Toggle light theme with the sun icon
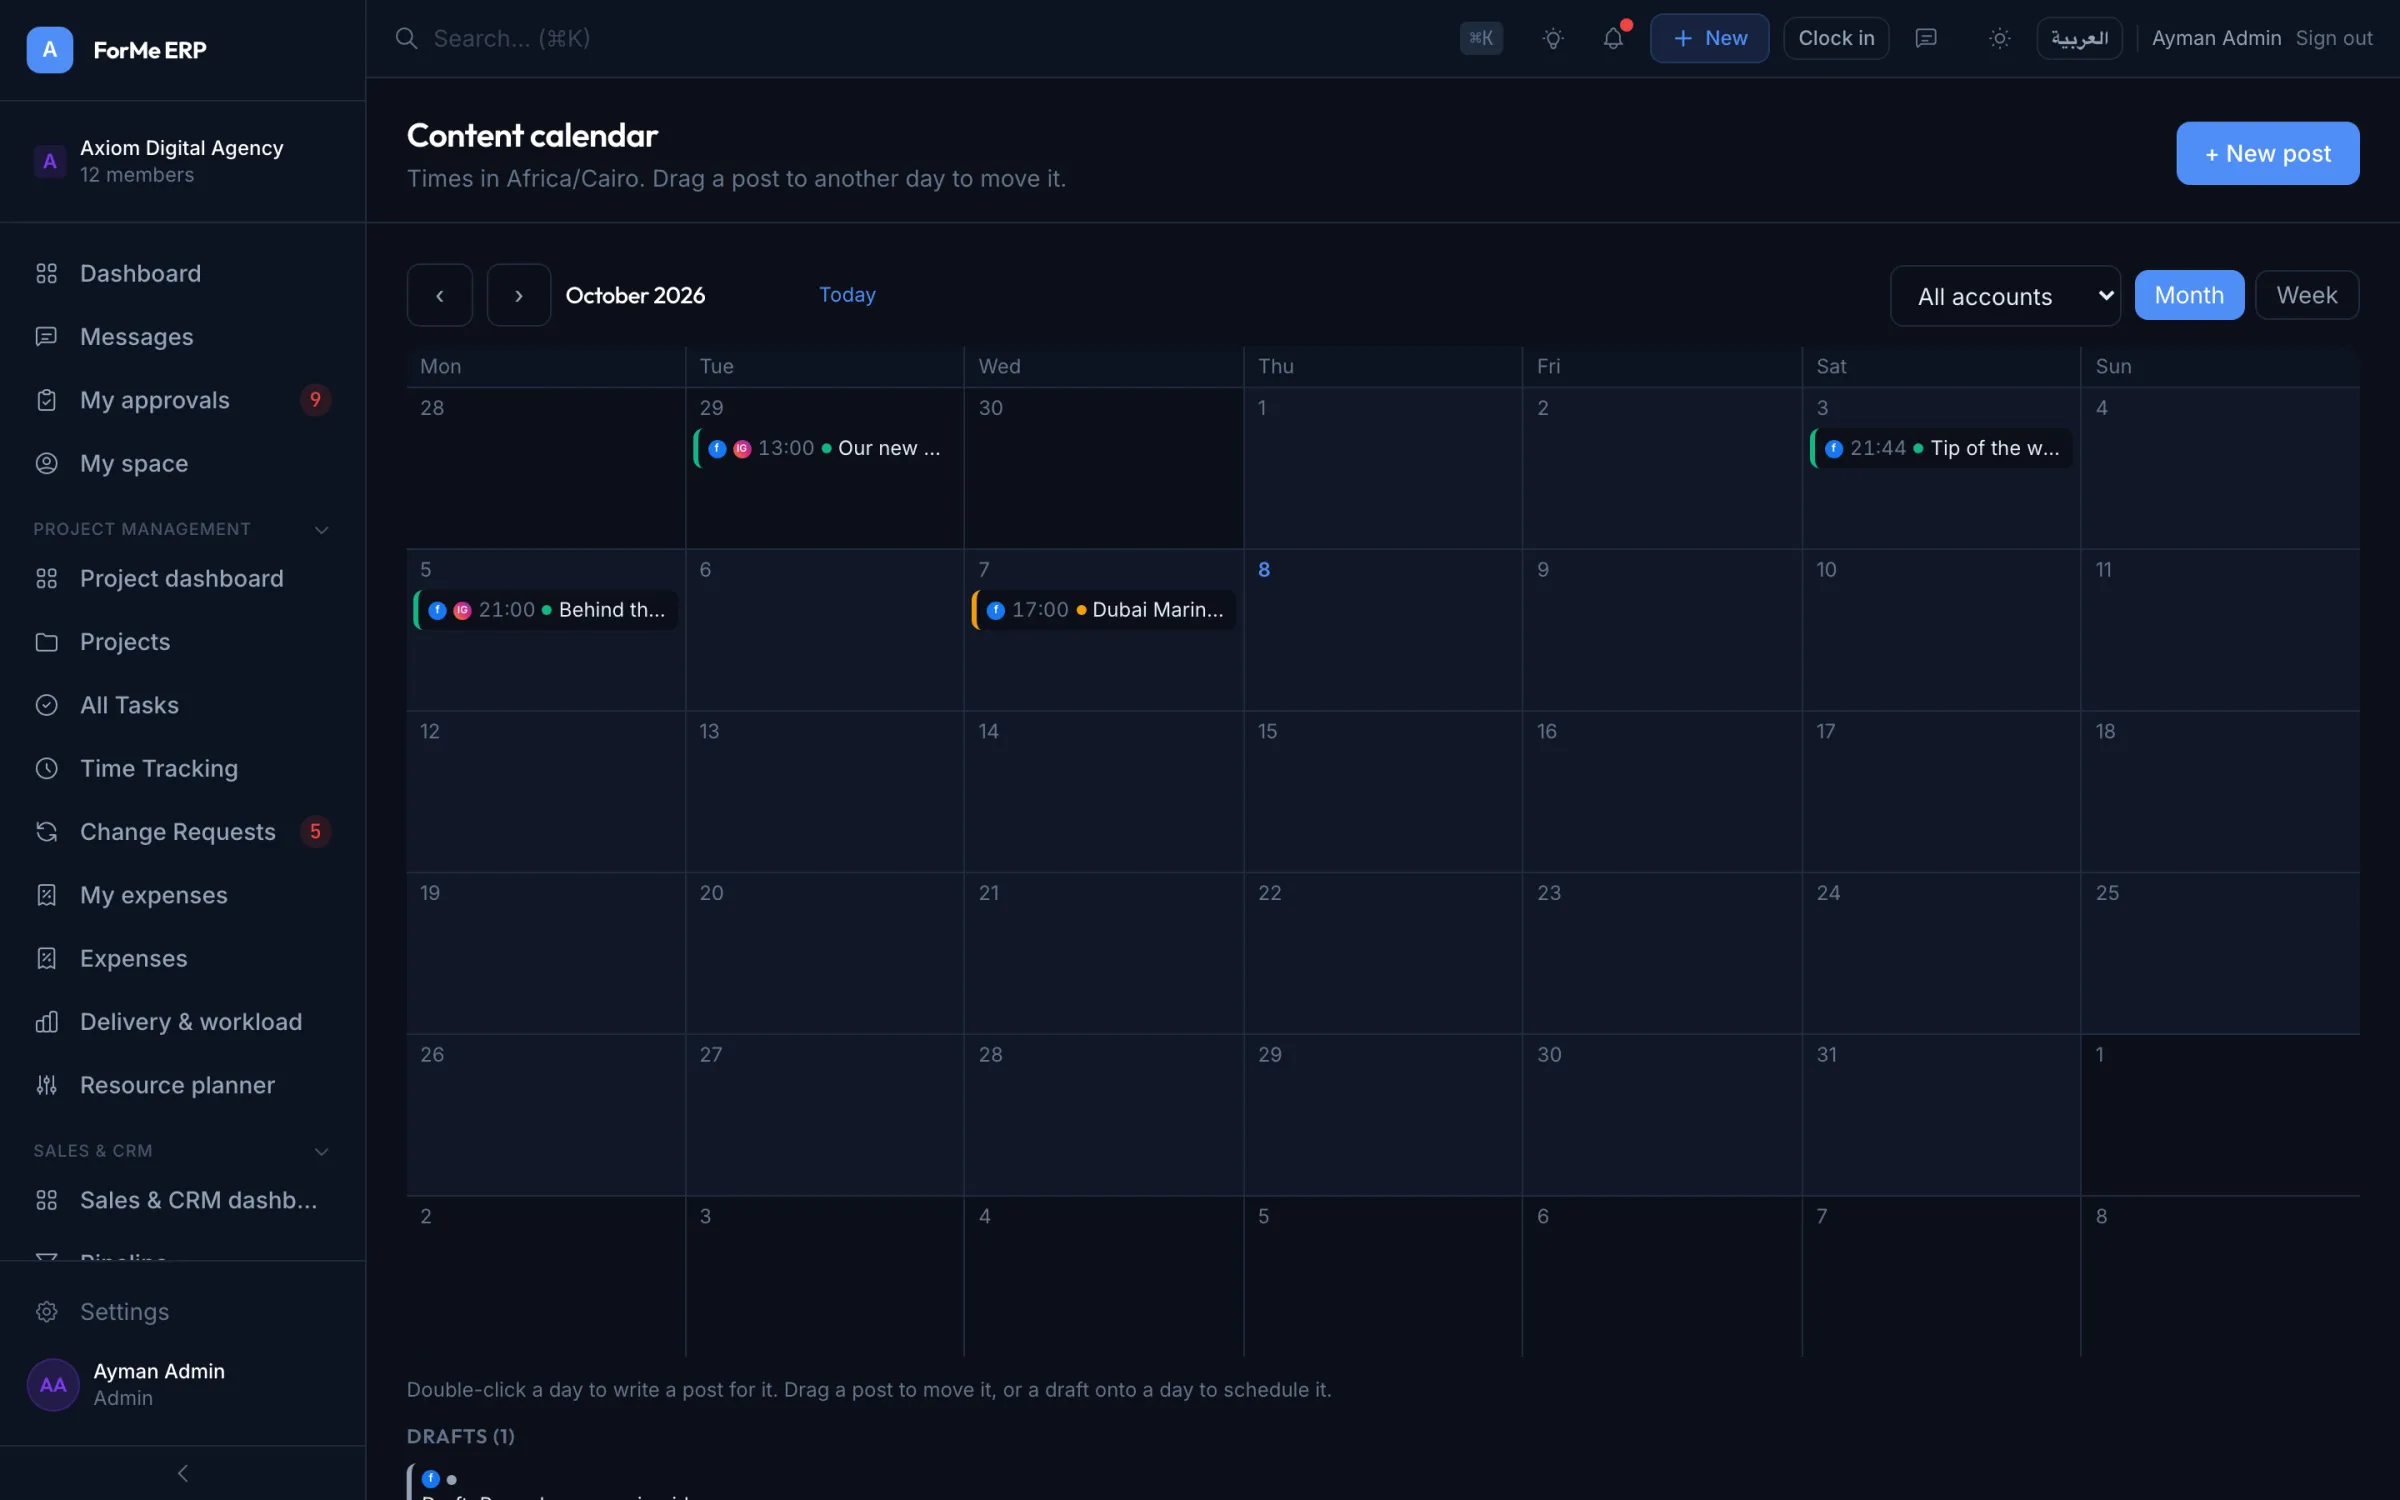 pos(1999,38)
